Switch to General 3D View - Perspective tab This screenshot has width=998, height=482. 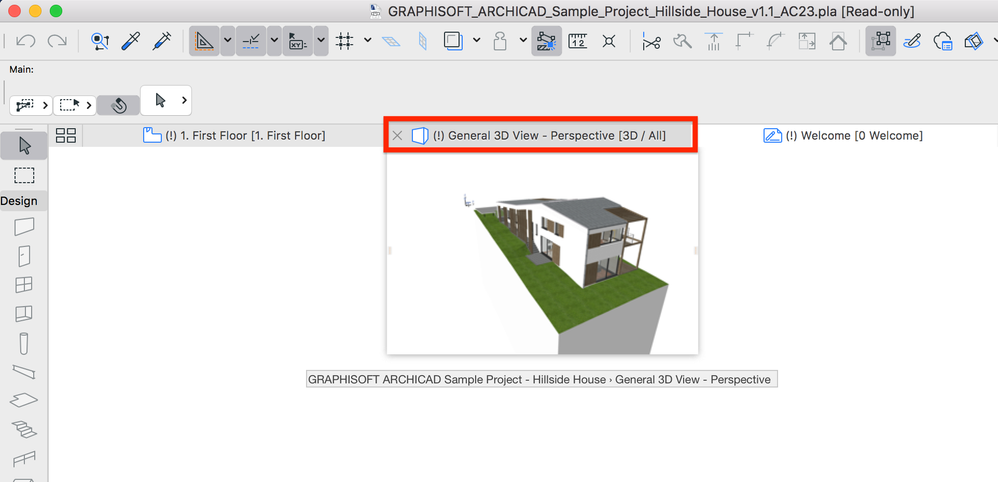540,136
